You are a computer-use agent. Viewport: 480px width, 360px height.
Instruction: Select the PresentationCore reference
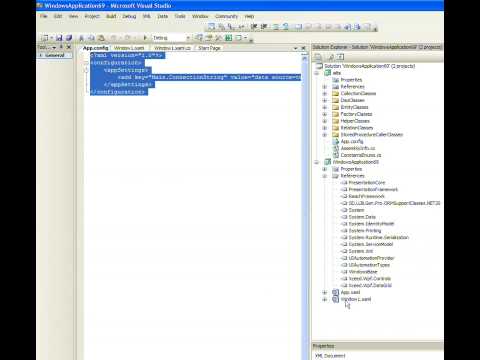click(367, 183)
